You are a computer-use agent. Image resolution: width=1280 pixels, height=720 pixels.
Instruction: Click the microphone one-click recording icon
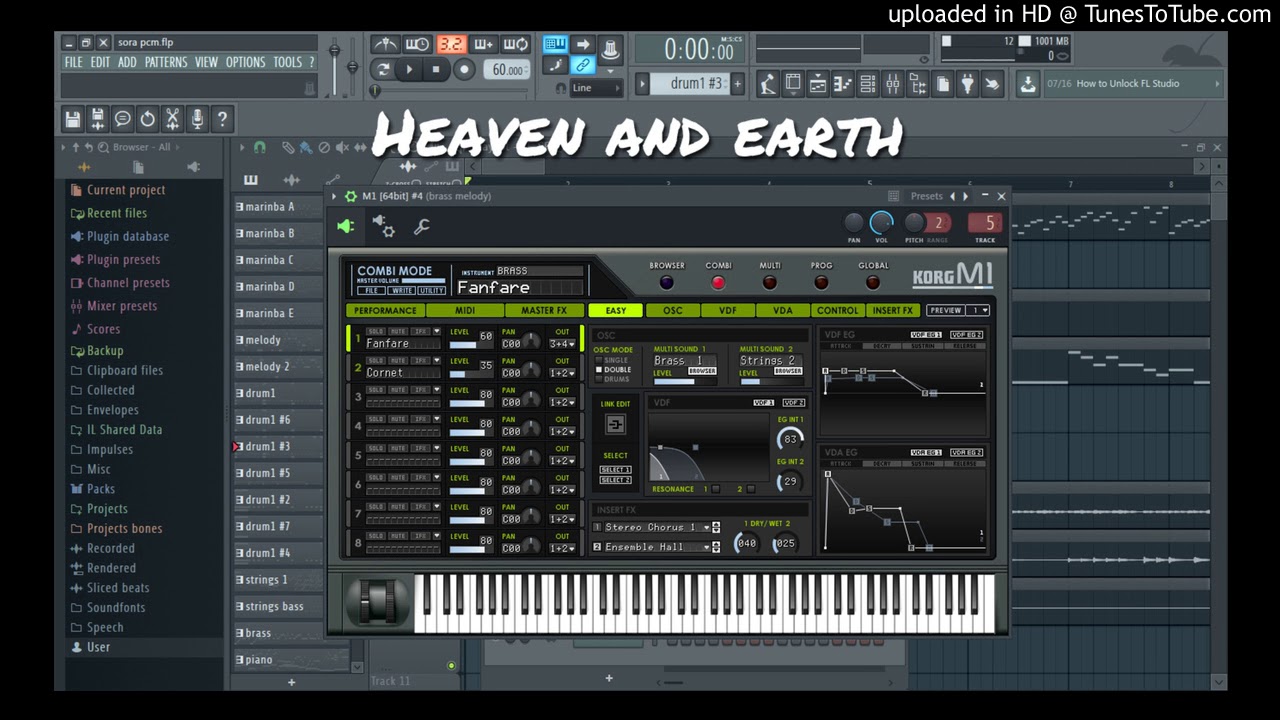coord(197,119)
